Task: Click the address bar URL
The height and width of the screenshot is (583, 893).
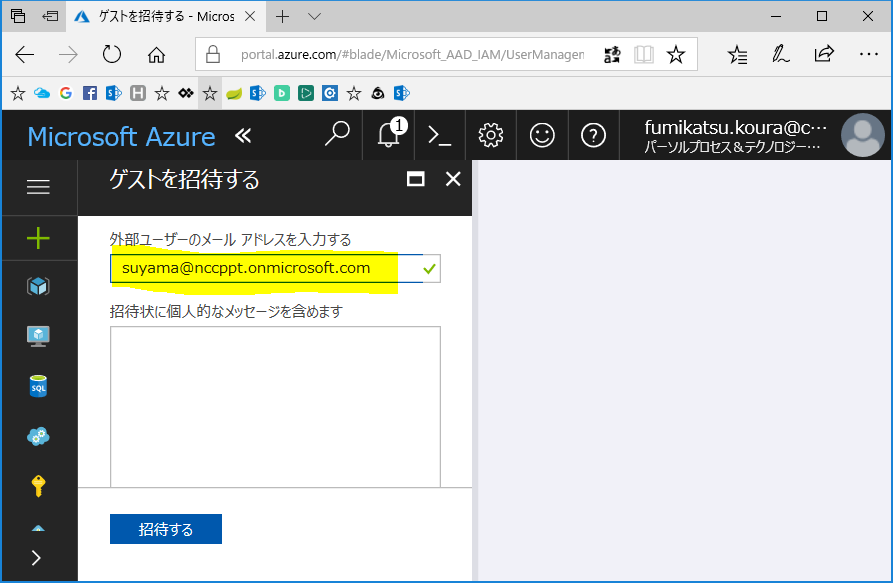Action: tap(412, 55)
